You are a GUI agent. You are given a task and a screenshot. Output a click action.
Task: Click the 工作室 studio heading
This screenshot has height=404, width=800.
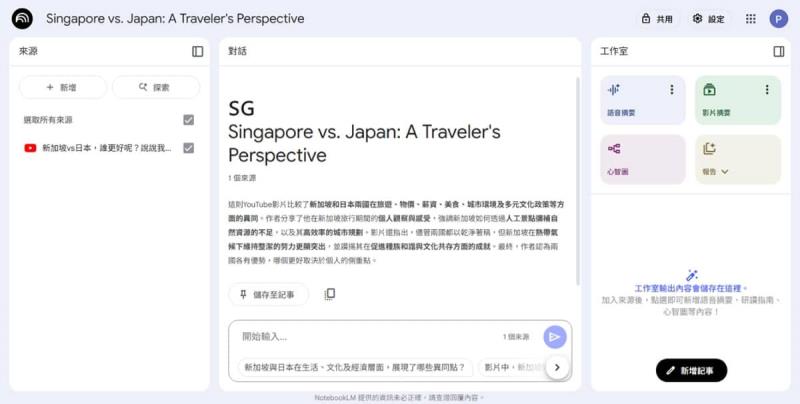[x=614, y=51]
